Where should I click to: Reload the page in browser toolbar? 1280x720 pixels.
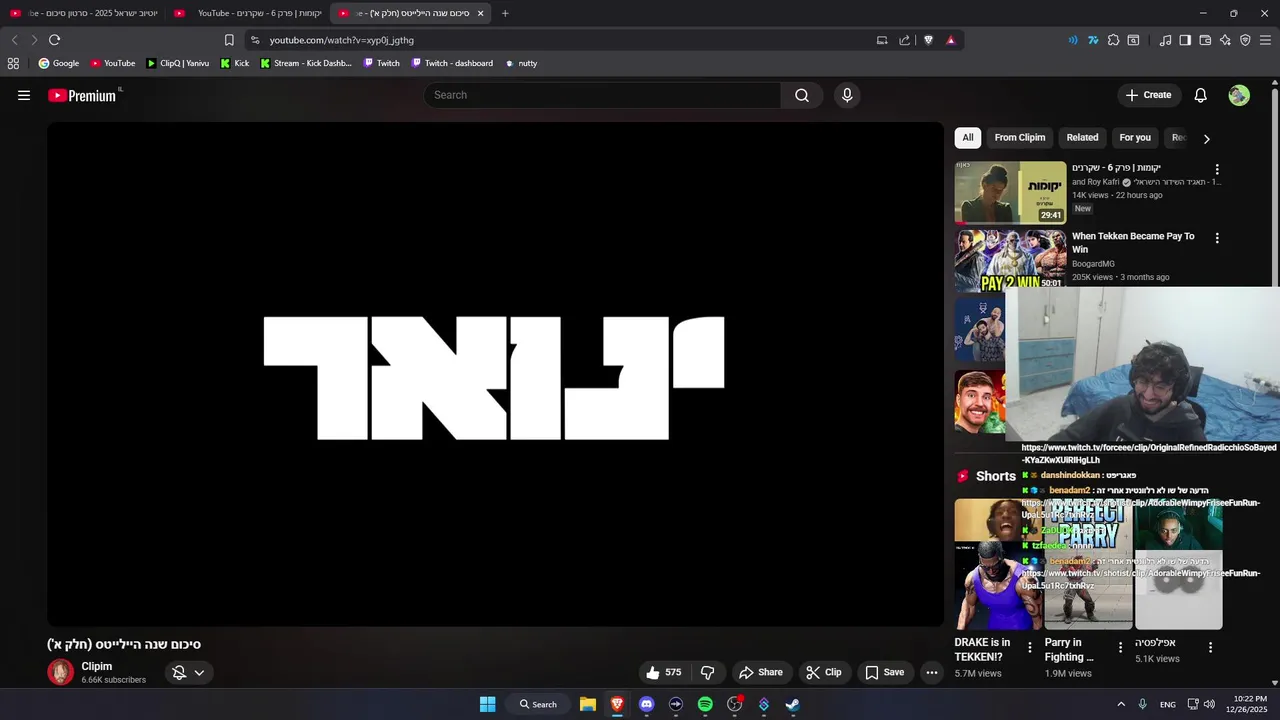[54, 40]
